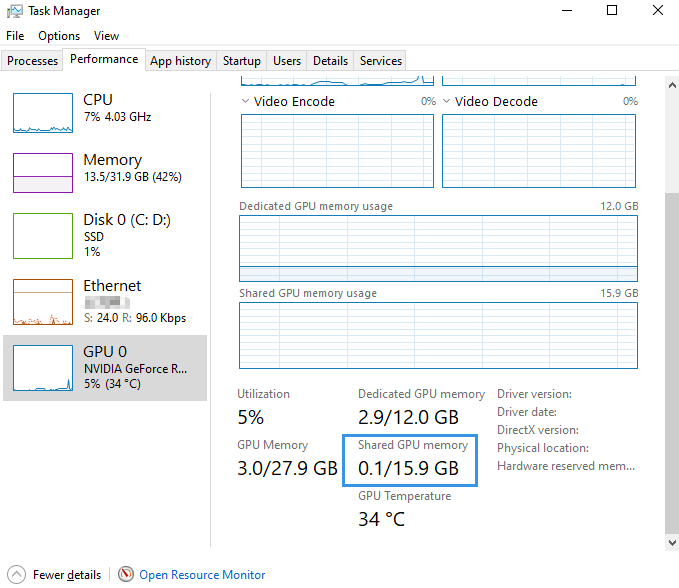Click the Shared GPU memory usage graph
The image size is (679, 588).
point(438,336)
